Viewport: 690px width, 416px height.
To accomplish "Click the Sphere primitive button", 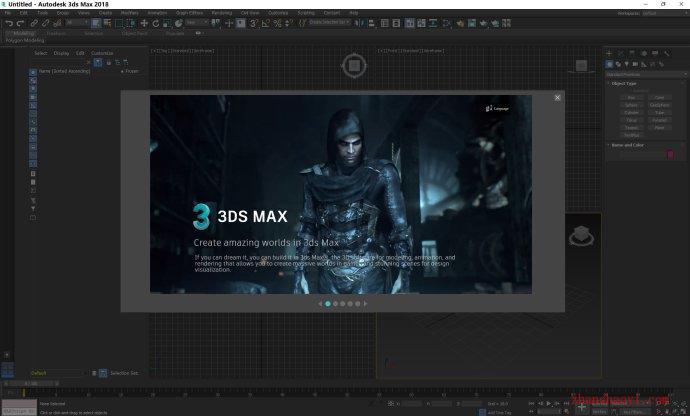I will [x=631, y=105].
